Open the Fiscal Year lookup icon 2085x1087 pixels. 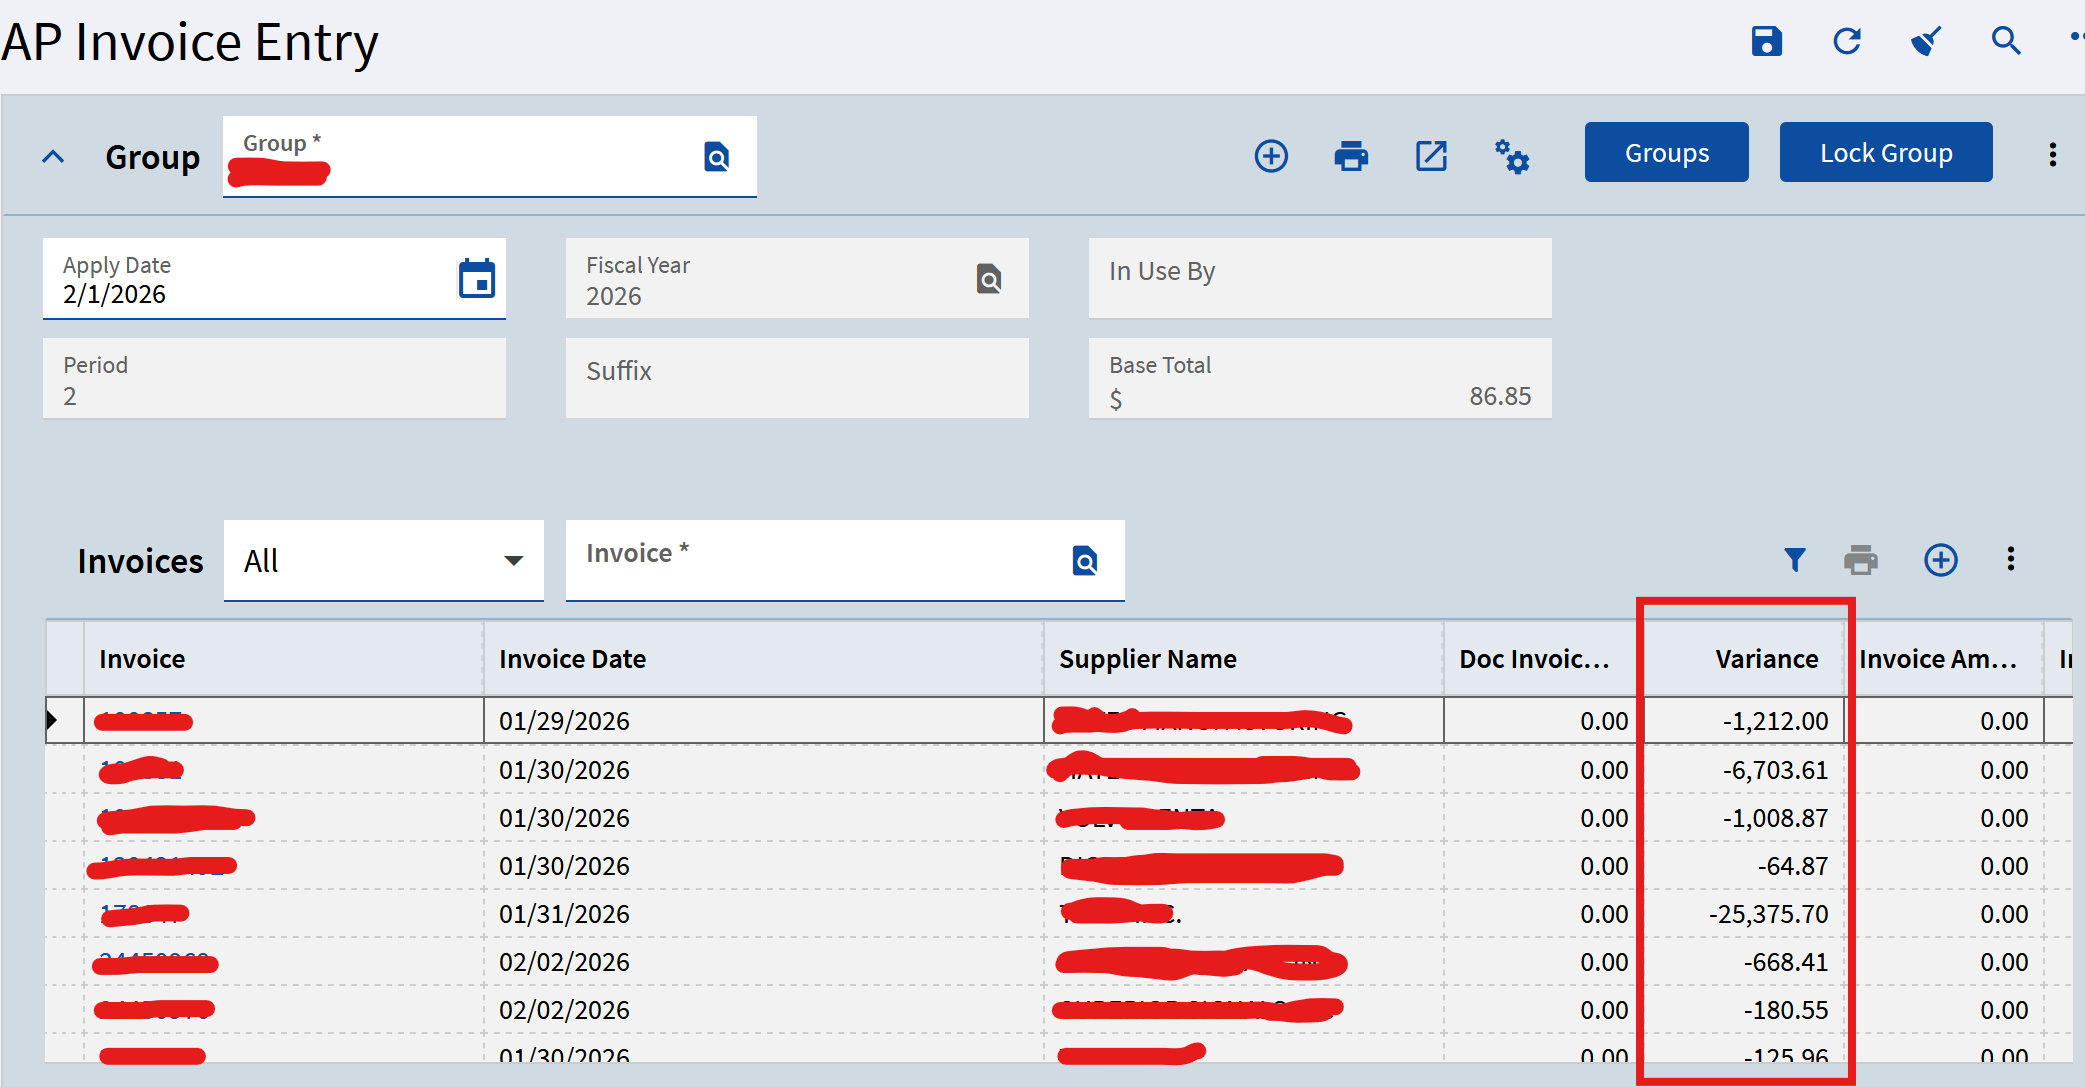[x=989, y=279]
